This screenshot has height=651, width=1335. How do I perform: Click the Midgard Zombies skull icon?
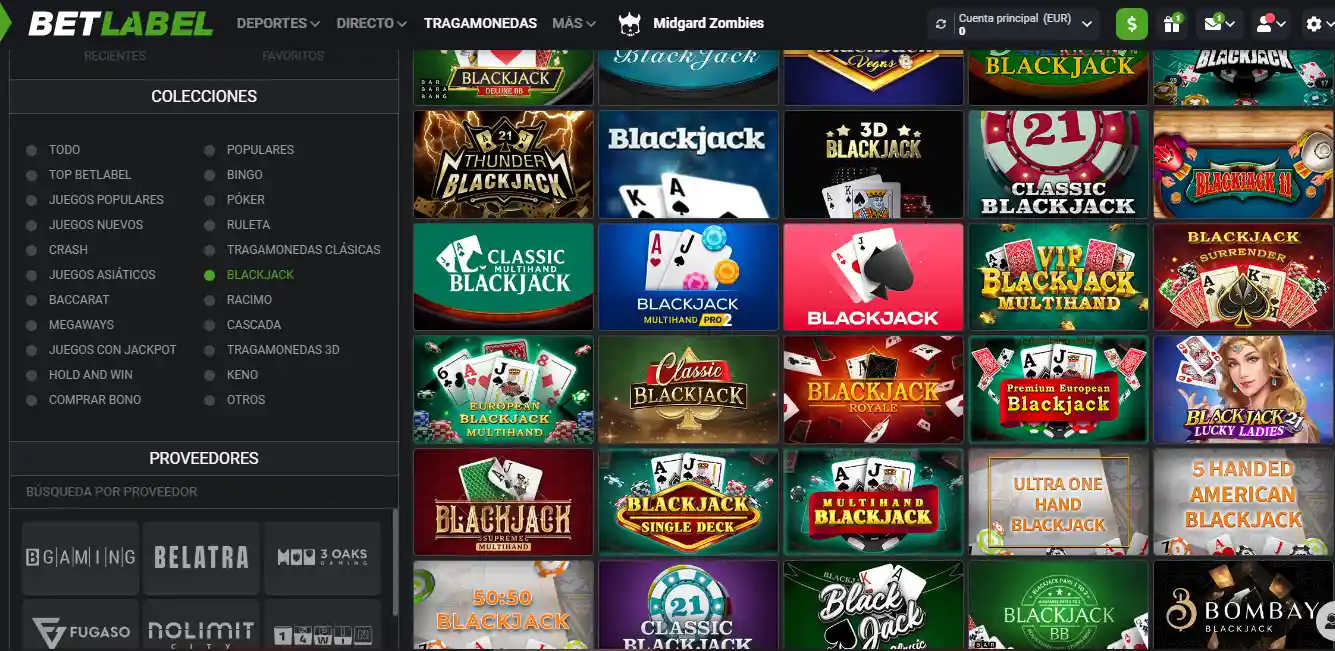click(x=628, y=22)
